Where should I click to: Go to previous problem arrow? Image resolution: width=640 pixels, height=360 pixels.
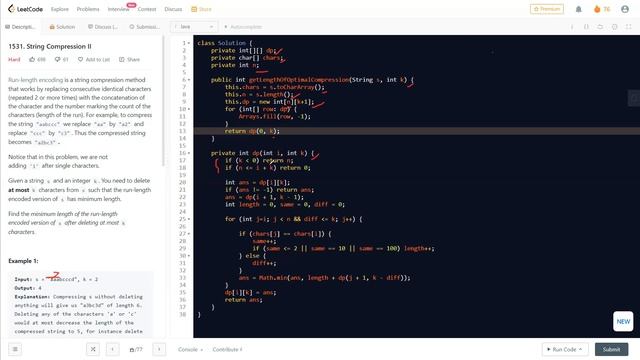113,349
